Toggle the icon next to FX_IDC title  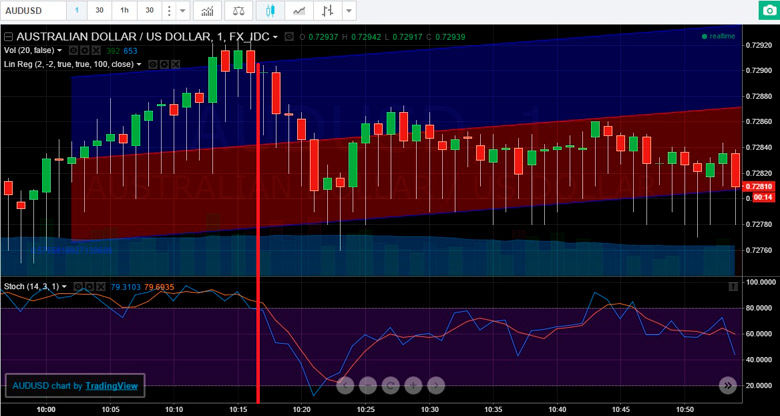click(x=288, y=37)
